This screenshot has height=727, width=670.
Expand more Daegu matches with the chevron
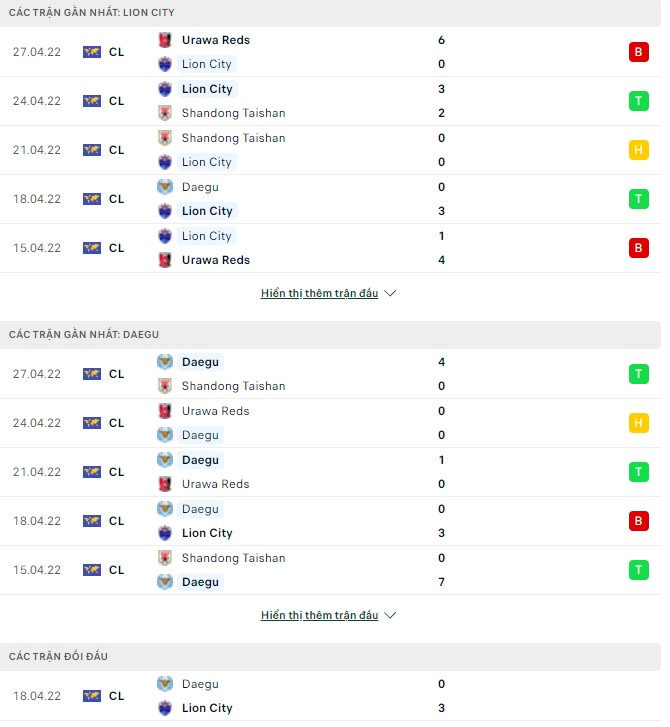pos(390,616)
